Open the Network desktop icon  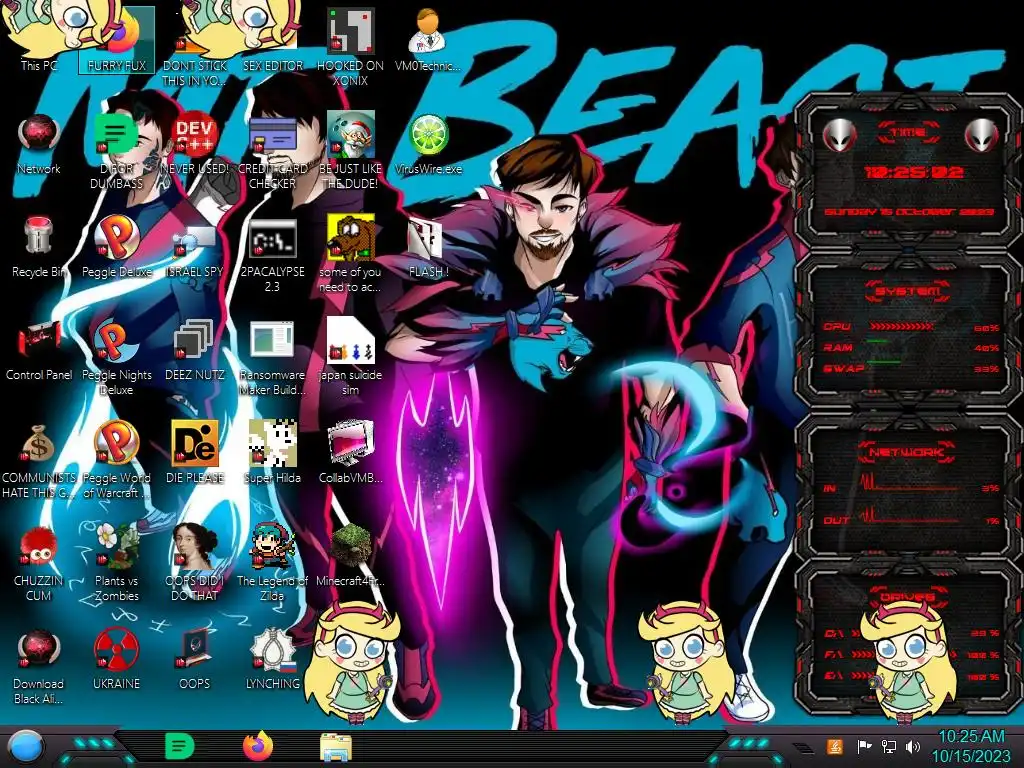tap(39, 144)
